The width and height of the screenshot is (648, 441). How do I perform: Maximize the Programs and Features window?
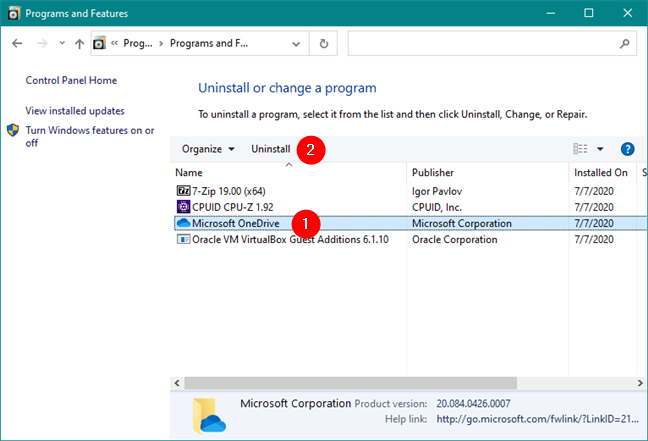click(588, 13)
